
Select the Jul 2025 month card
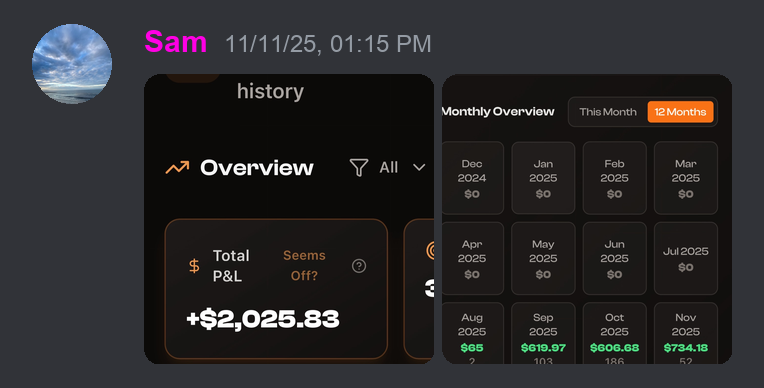click(x=686, y=258)
